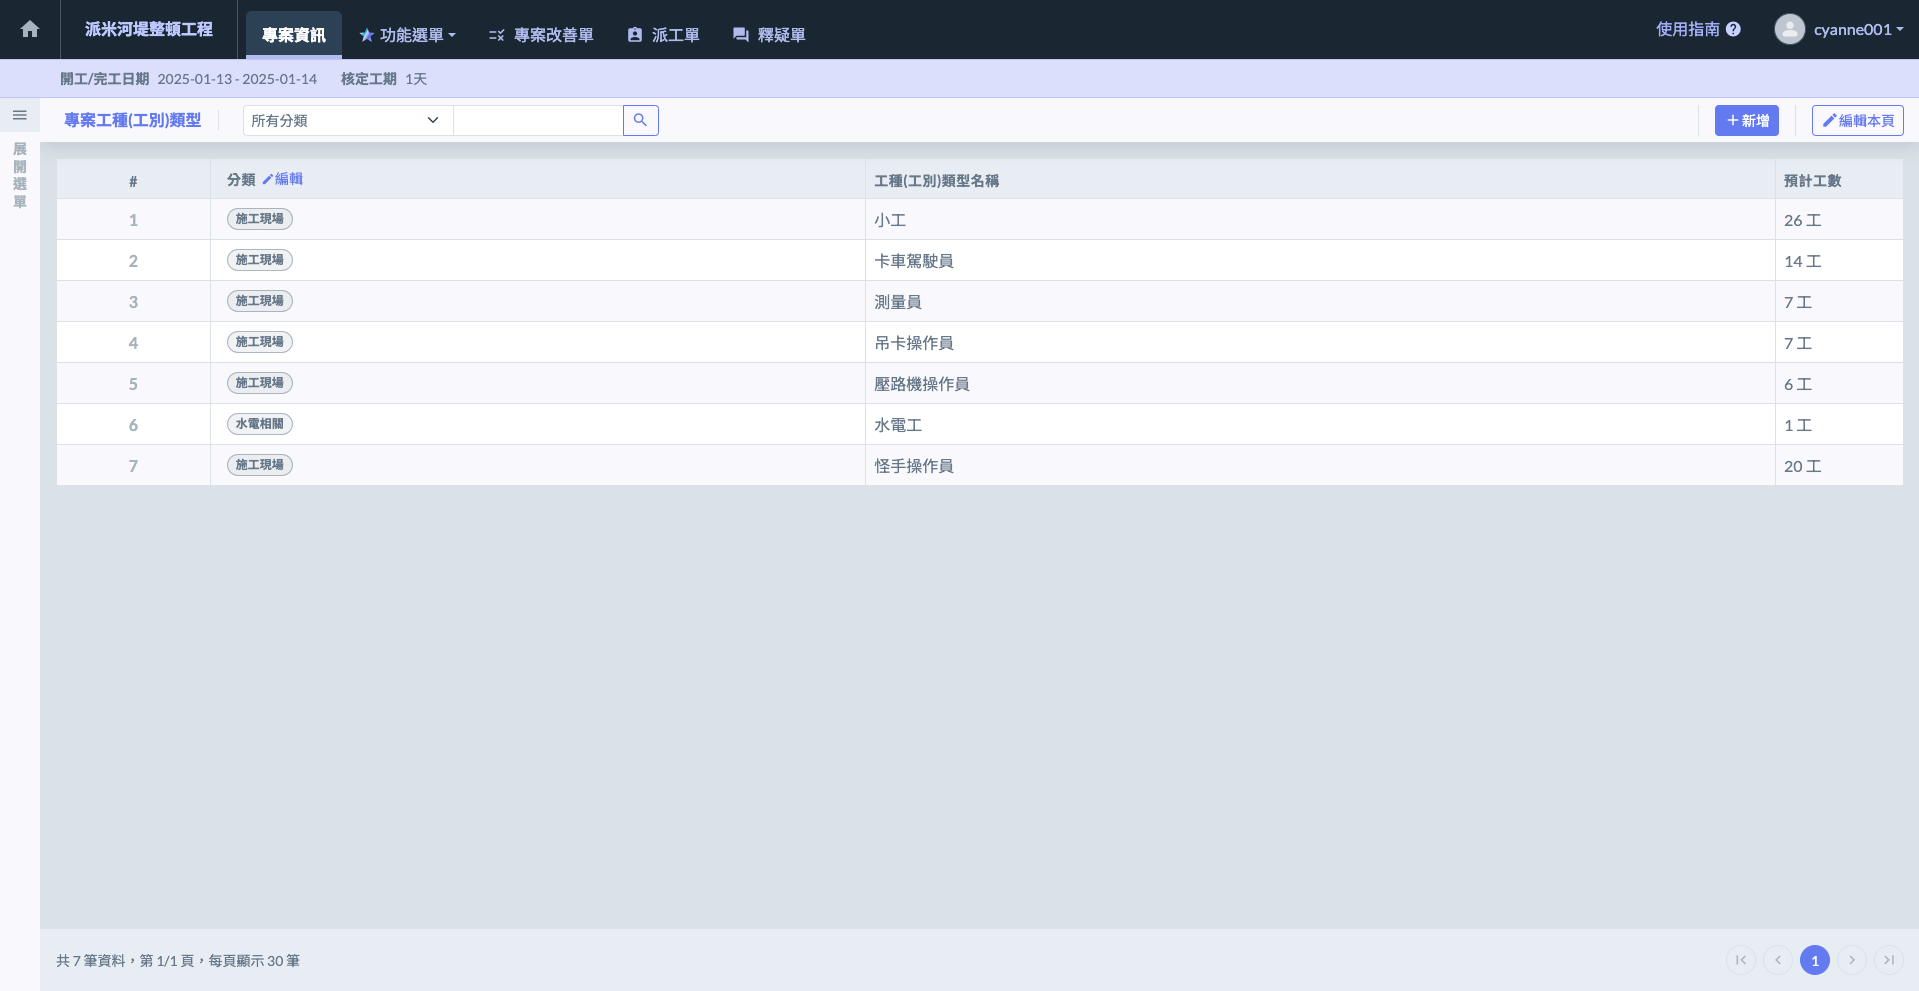Open the 派工單 menu item
The width and height of the screenshot is (1919, 991).
pyautogui.click(x=664, y=35)
